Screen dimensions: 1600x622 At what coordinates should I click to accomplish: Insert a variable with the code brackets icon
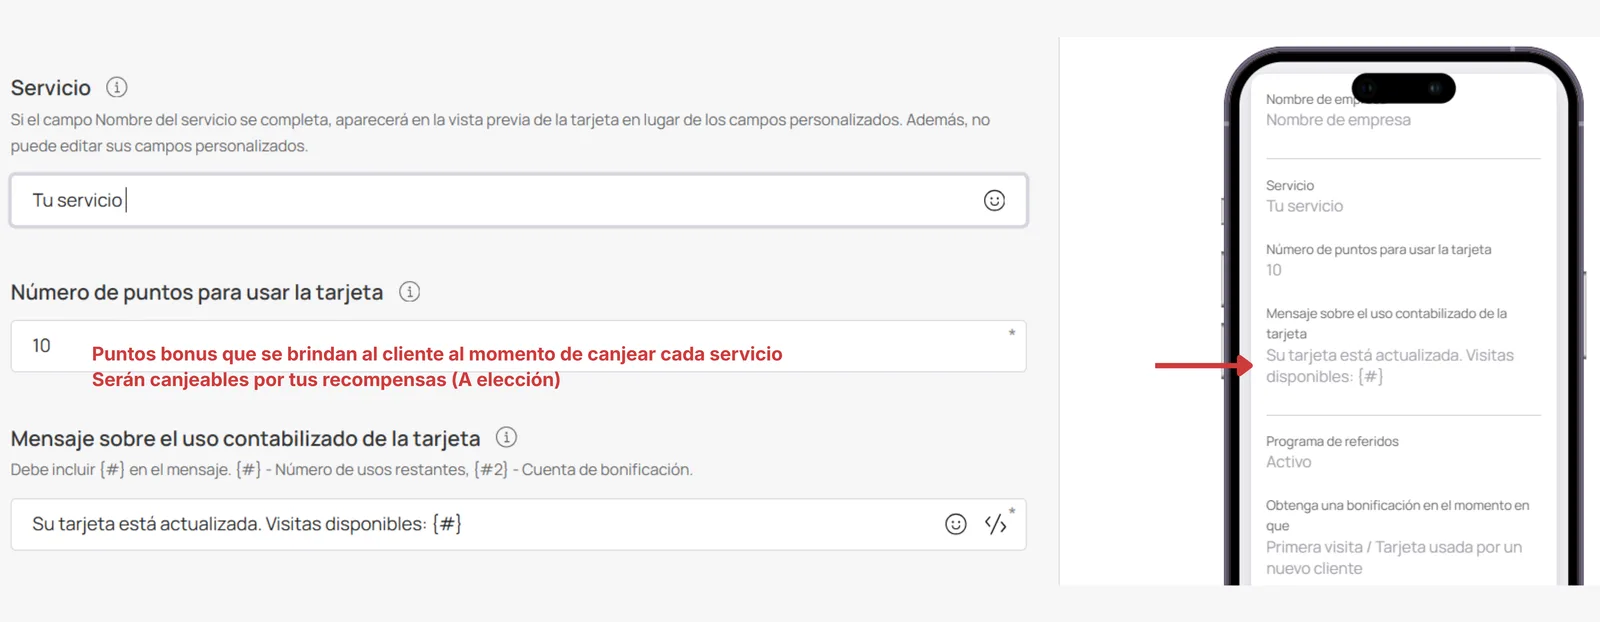click(x=995, y=524)
